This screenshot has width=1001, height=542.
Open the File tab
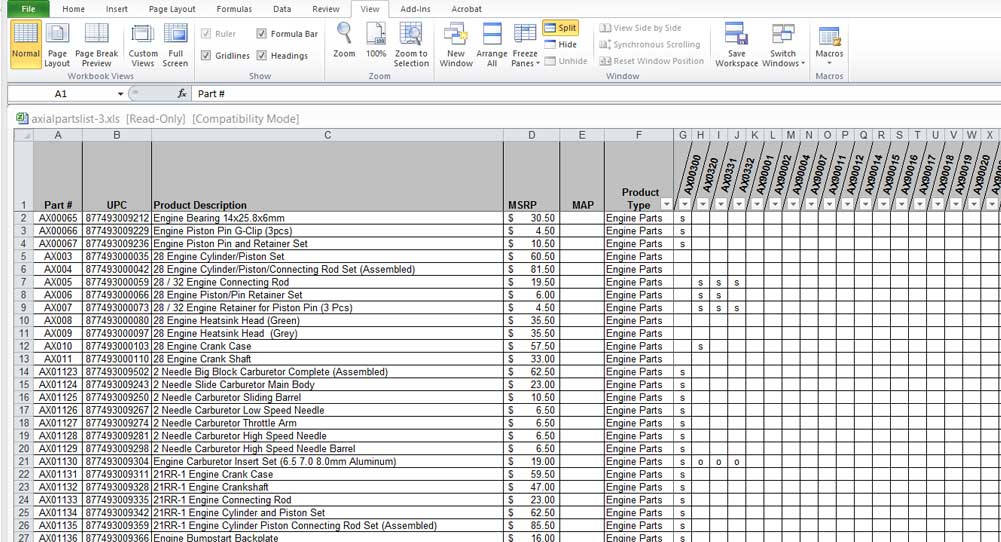(x=28, y=9)
